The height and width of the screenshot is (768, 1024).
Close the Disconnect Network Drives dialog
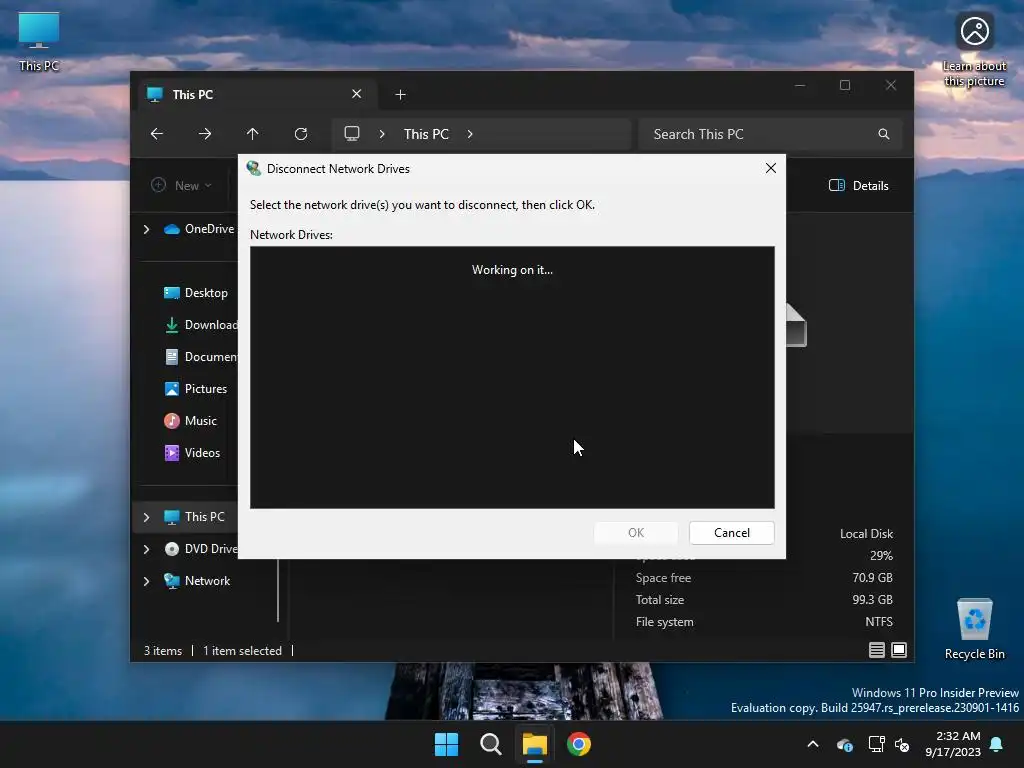[771, 168]
